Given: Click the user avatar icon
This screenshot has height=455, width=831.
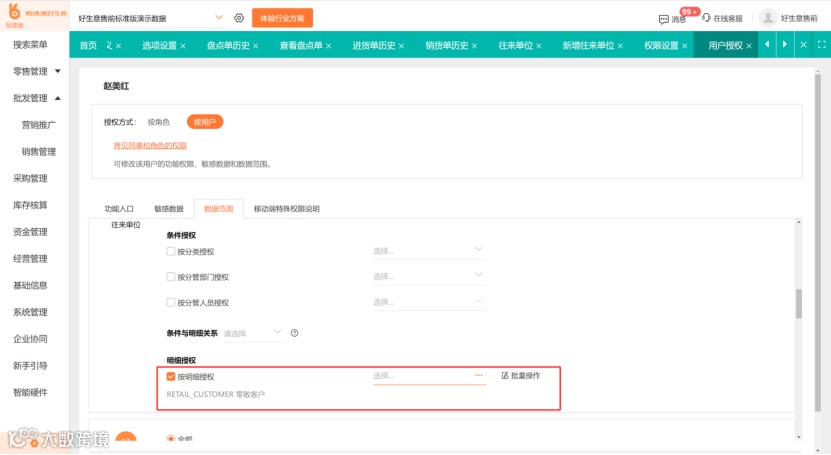Looking at the screenshot, I should click(x=767, y=18).
